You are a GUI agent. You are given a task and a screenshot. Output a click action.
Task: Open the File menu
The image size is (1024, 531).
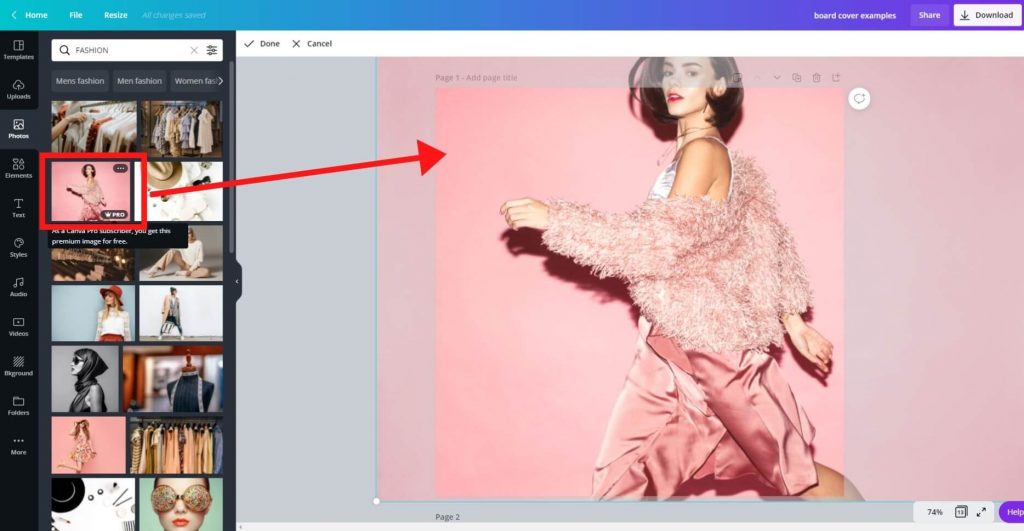coord(76,15)
